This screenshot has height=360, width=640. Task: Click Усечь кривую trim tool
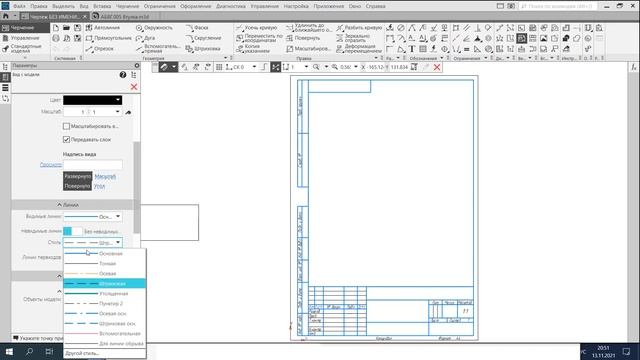(257, 28)
